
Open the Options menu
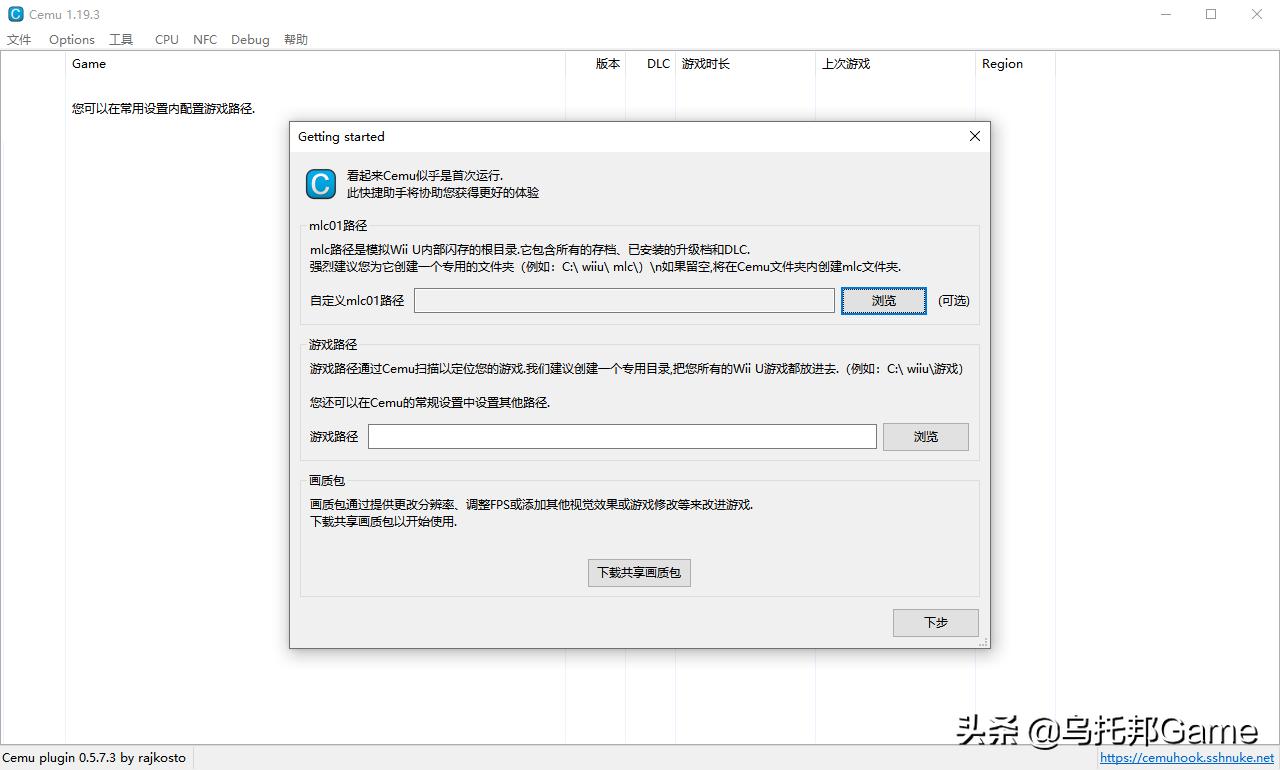(x=71, y=39)
